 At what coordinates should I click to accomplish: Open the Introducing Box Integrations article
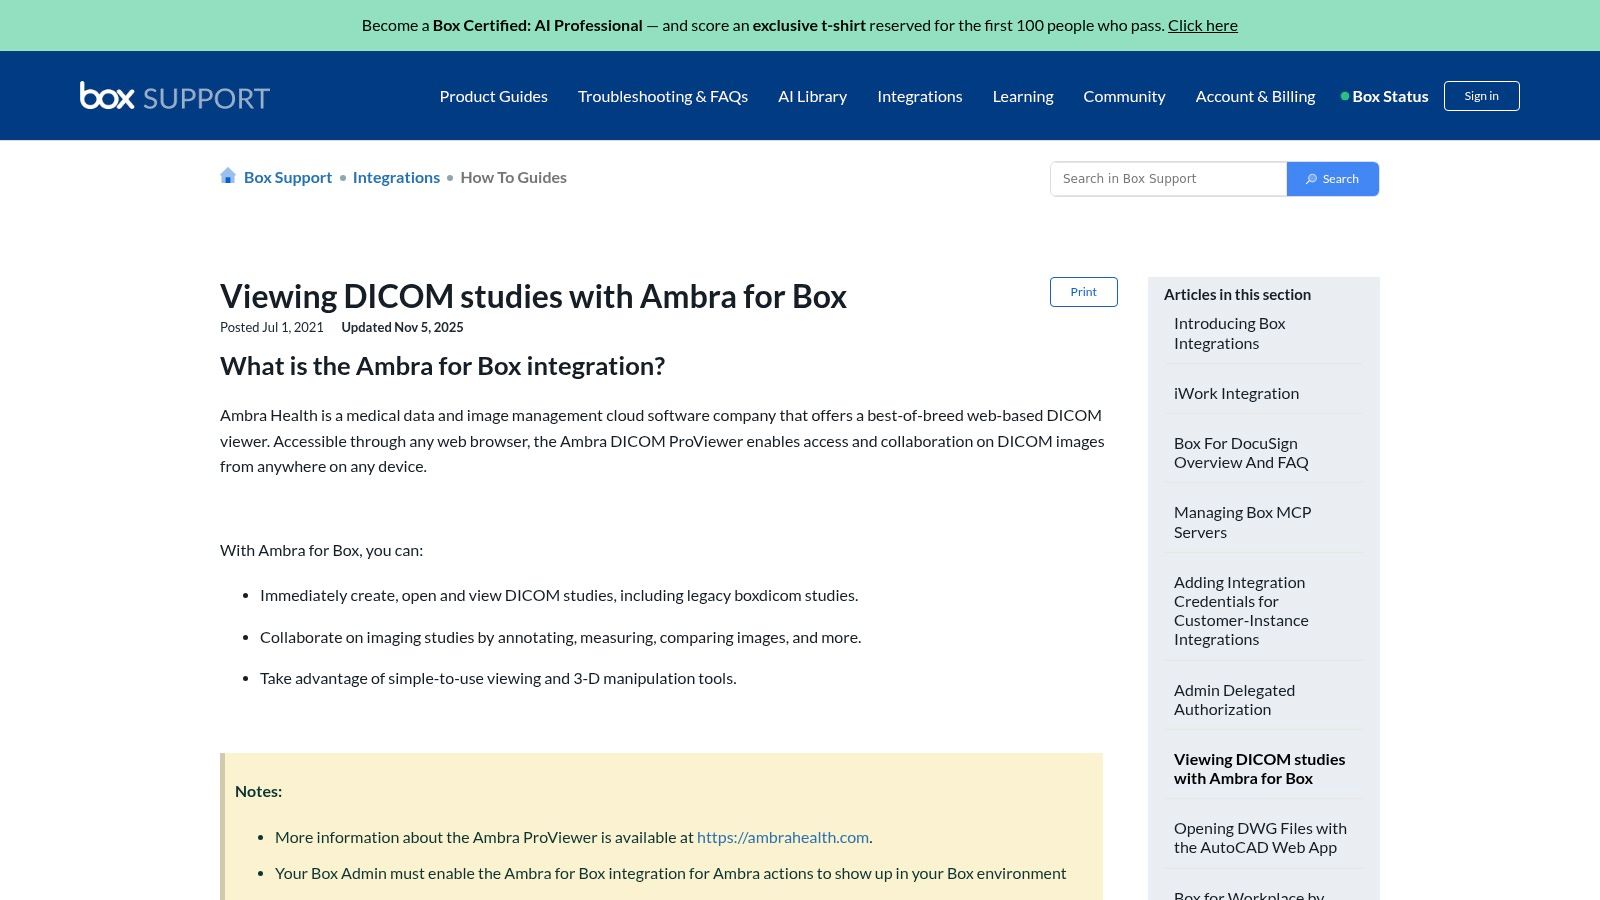1229,333
